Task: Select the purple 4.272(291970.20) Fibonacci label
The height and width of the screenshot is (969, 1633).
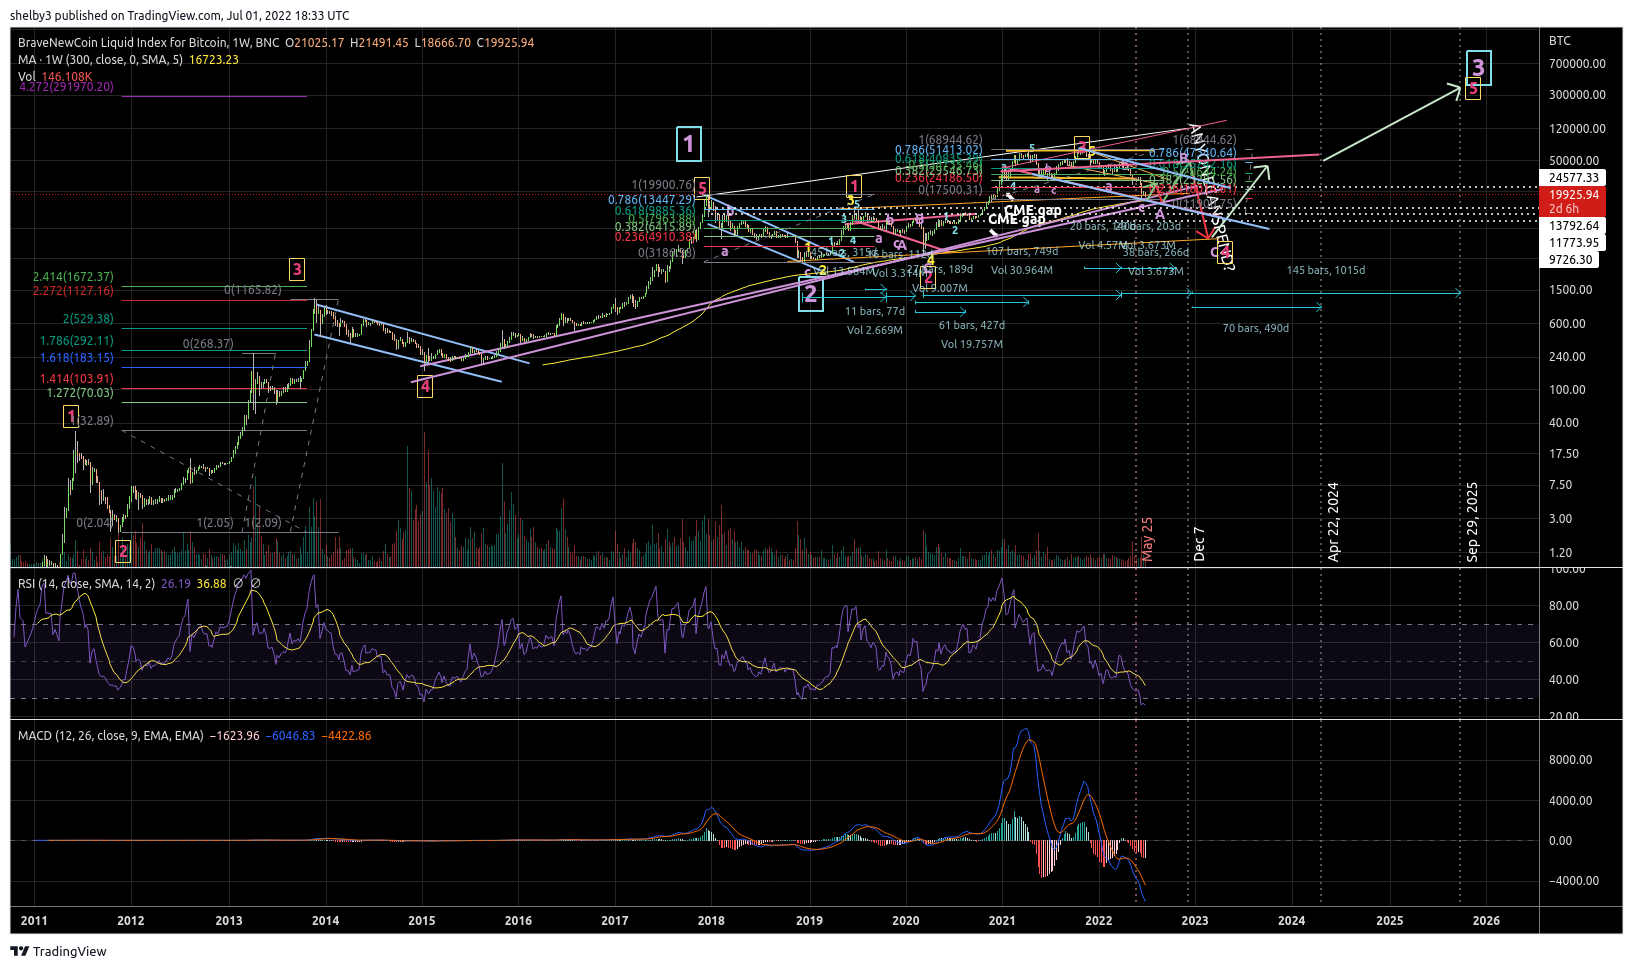Action: [x=66, y=88]
